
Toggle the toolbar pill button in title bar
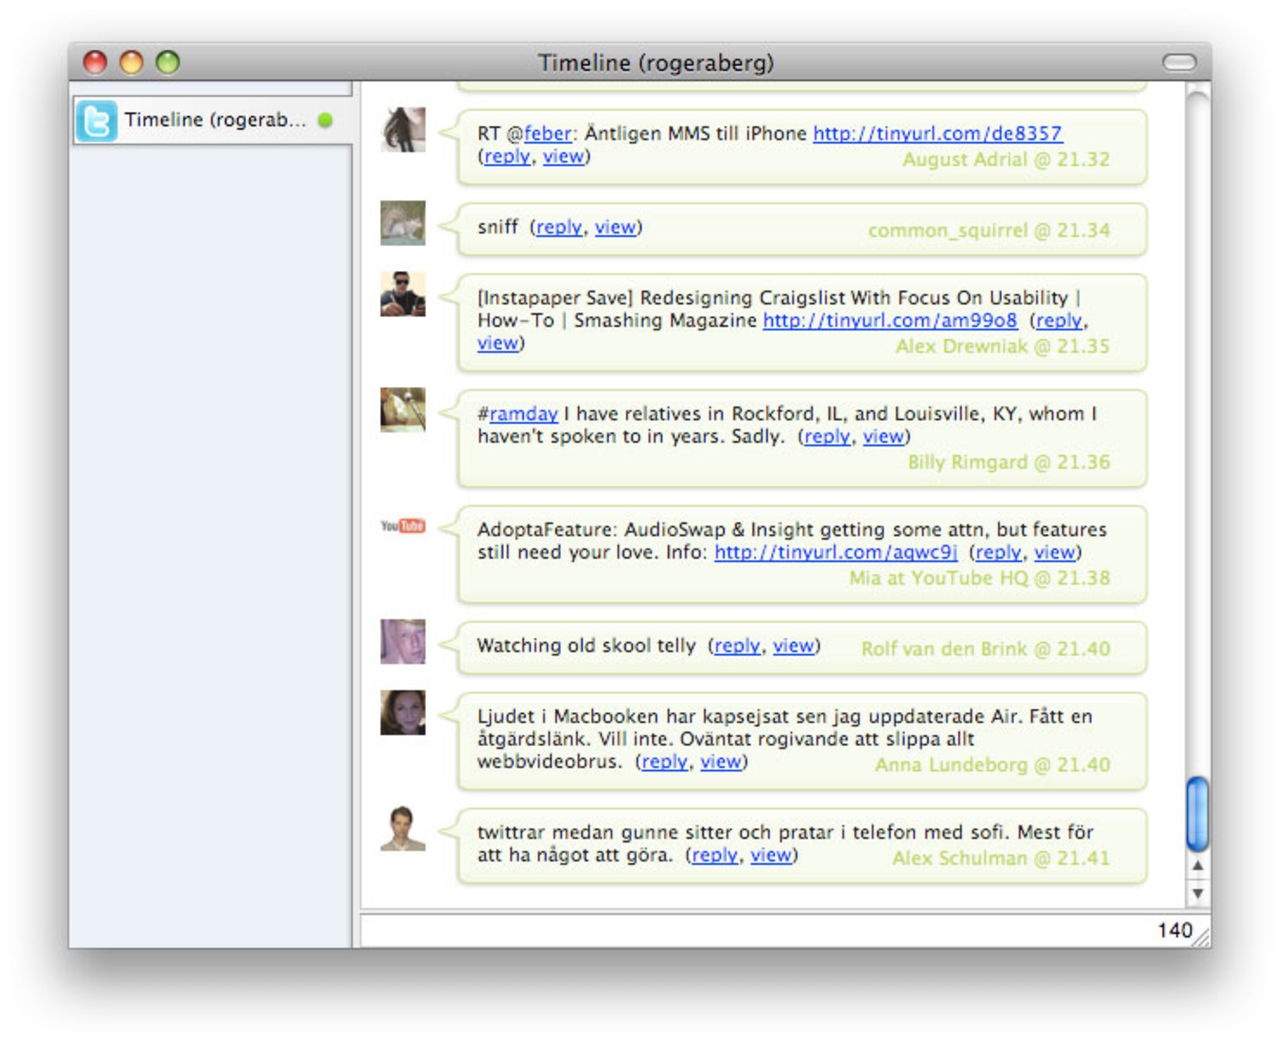point(1179,63)
